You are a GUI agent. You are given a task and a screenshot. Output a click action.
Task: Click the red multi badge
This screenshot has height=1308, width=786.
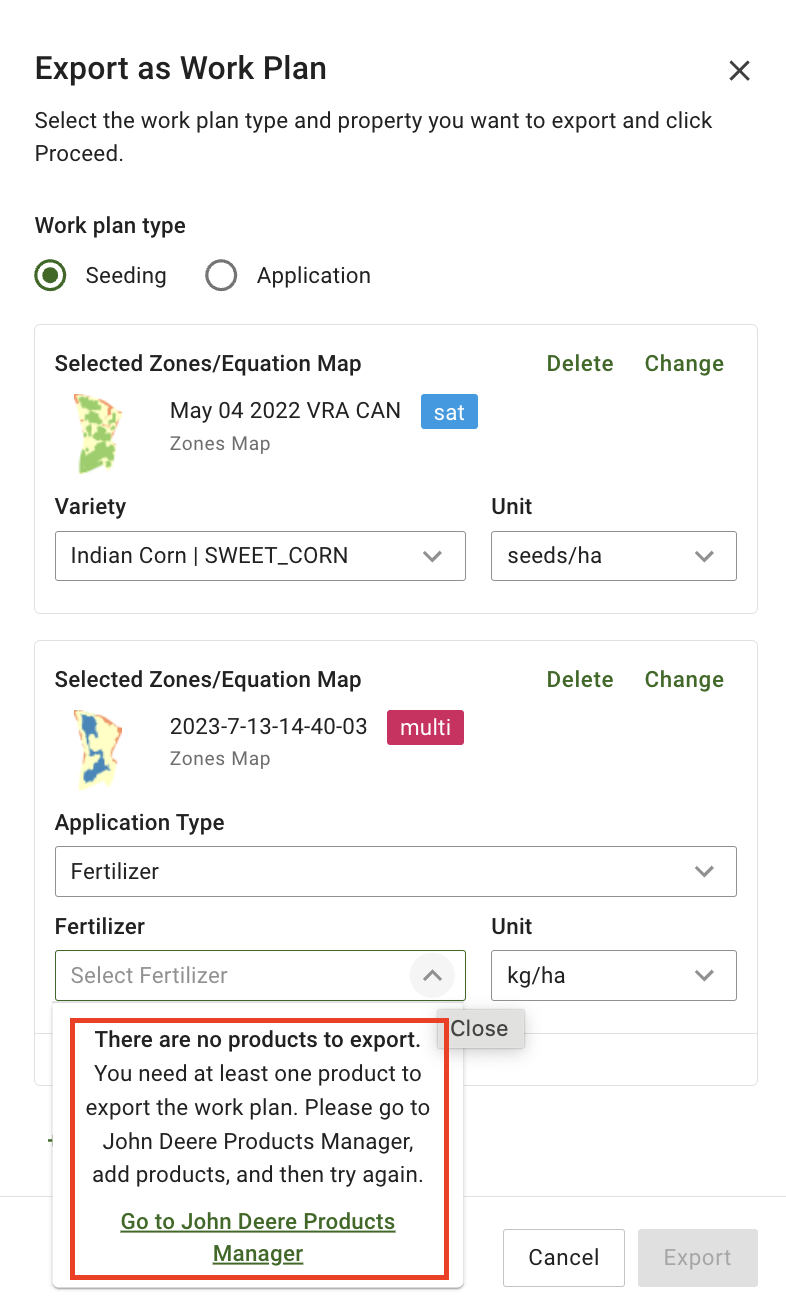[426, 728]
